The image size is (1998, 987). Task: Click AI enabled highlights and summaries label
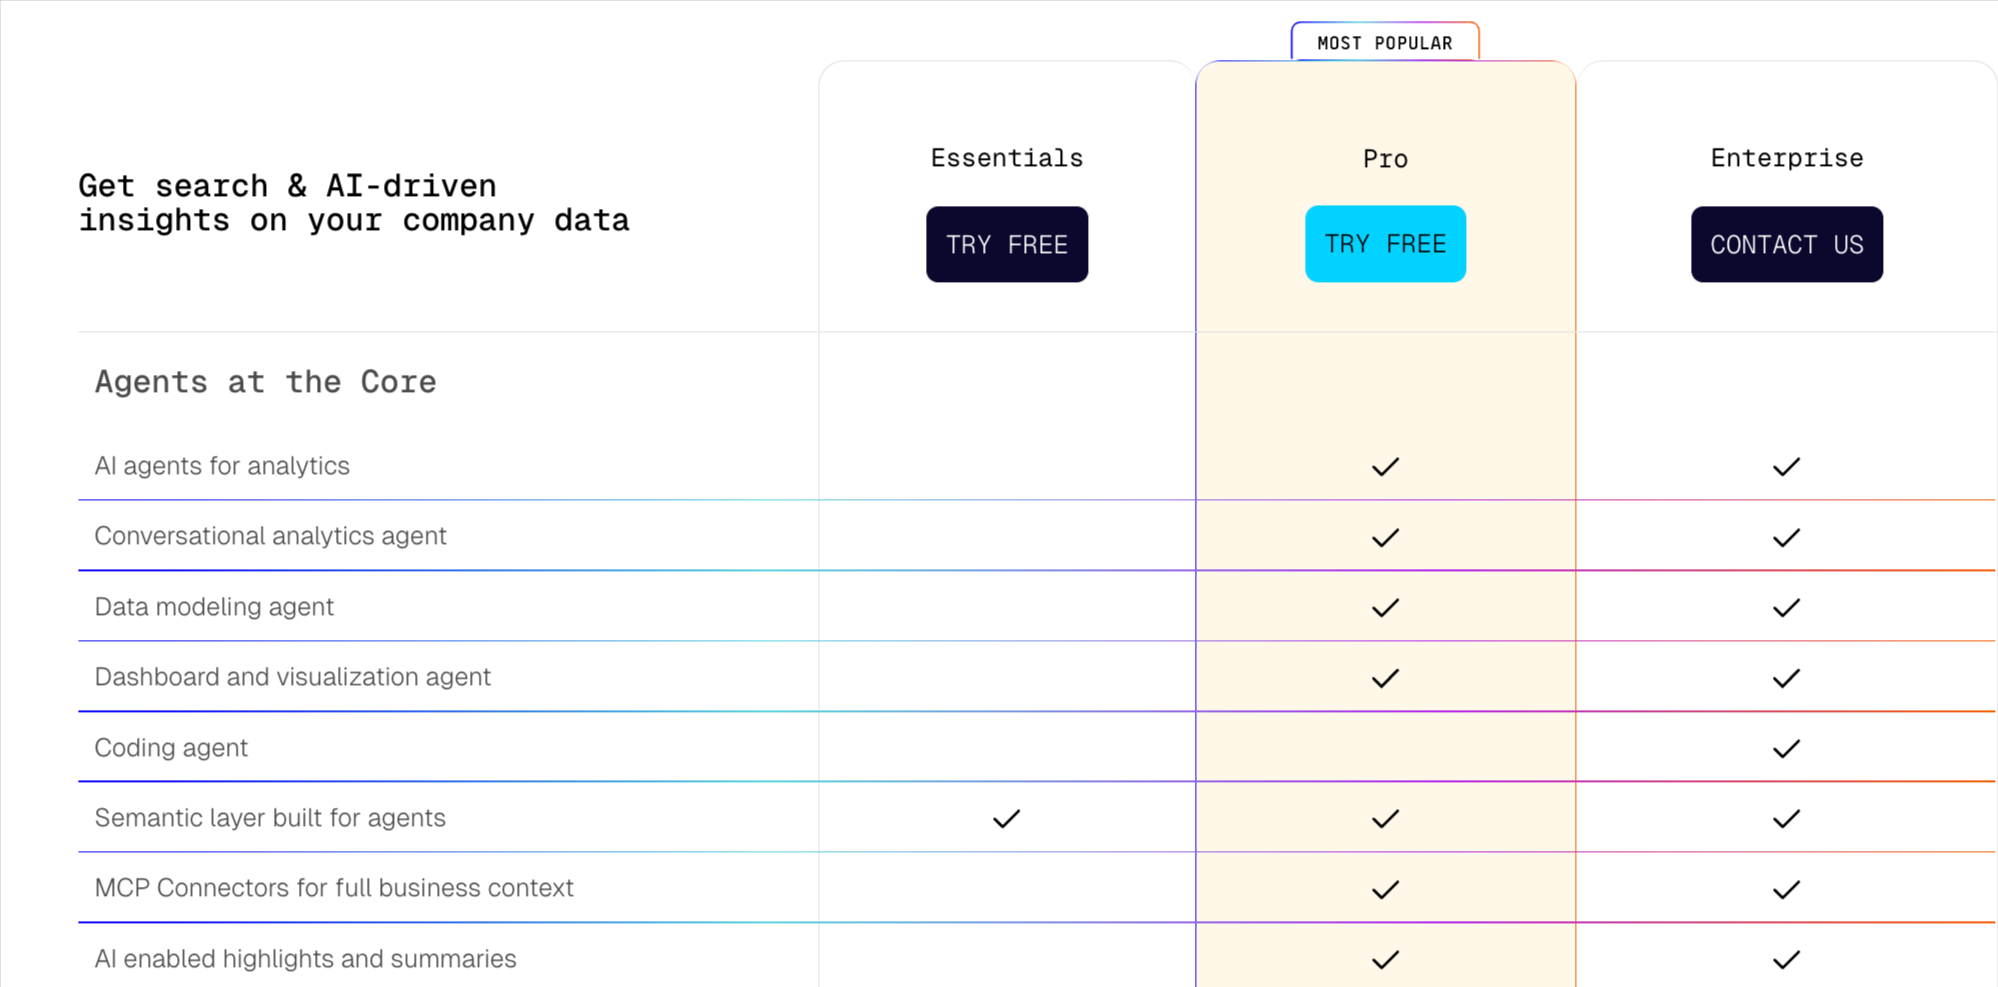[x=305, y=959]
